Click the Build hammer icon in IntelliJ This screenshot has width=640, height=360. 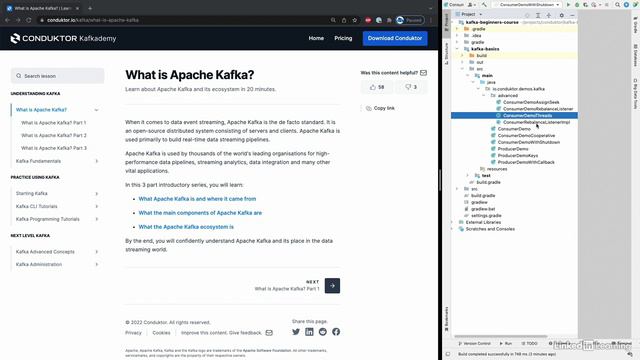coord(484,5)
